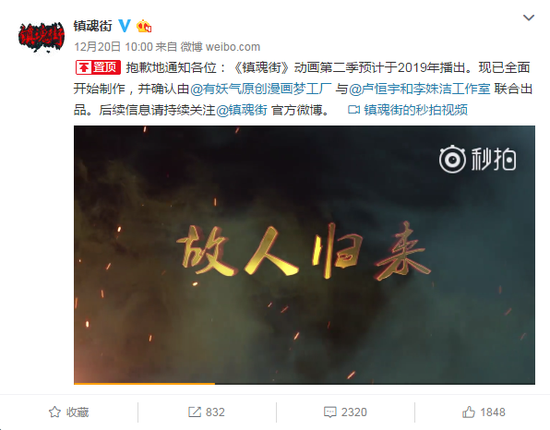The height and width of the screenshot is (430, 550).
Task: Click the 镇魂街 profile avatar
Action: click(x=41, y=36)
